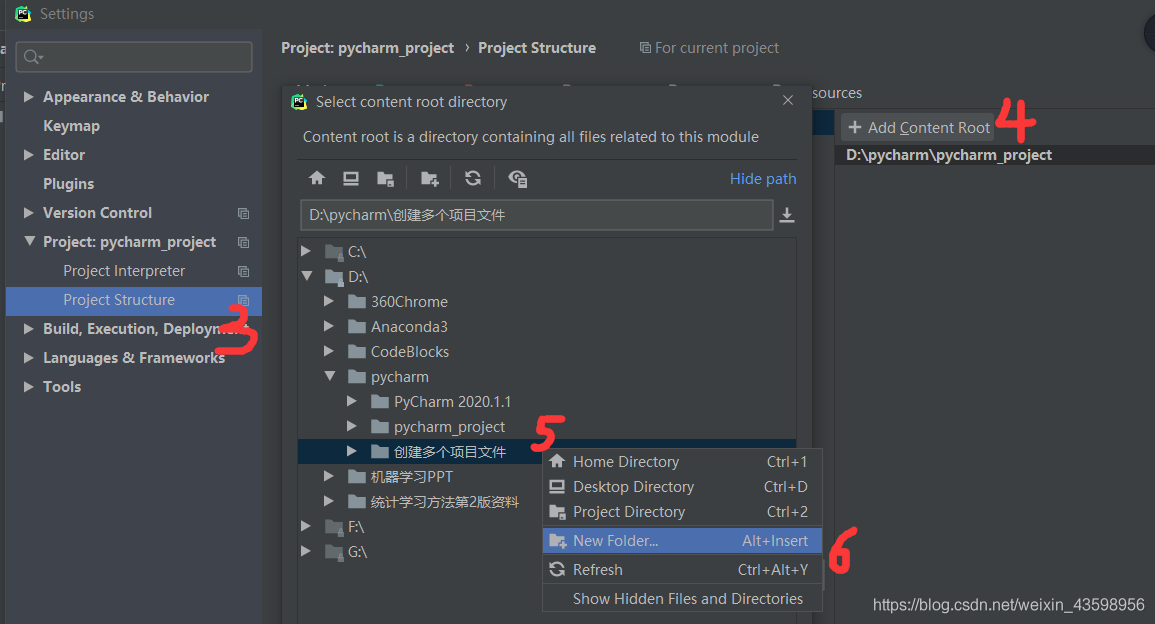Viewport: 1155px width, 624px height.
Task: Select Refresh in the context menu
Action: (x=597, y=570)
